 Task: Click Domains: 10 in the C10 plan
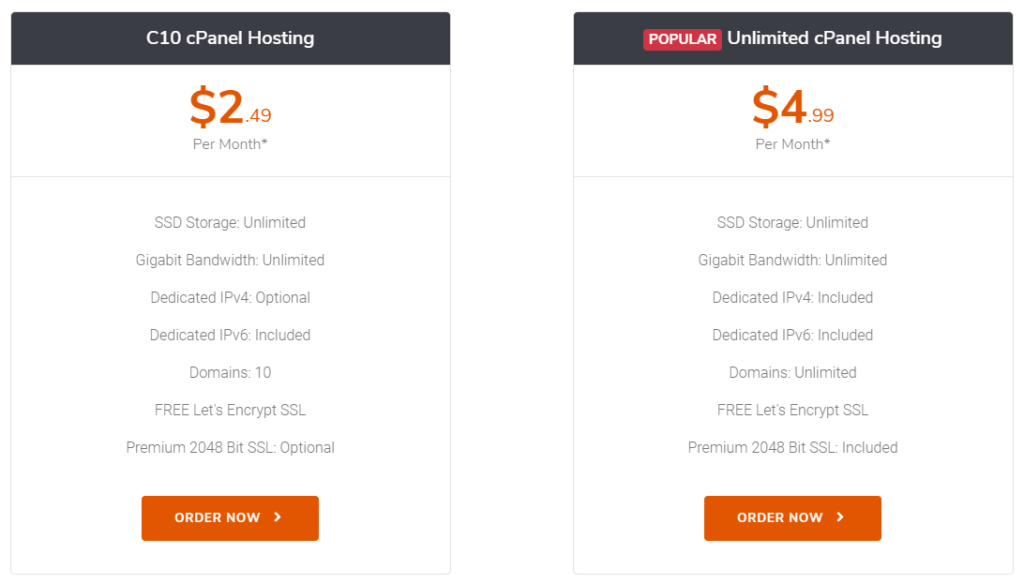(230, 372)
